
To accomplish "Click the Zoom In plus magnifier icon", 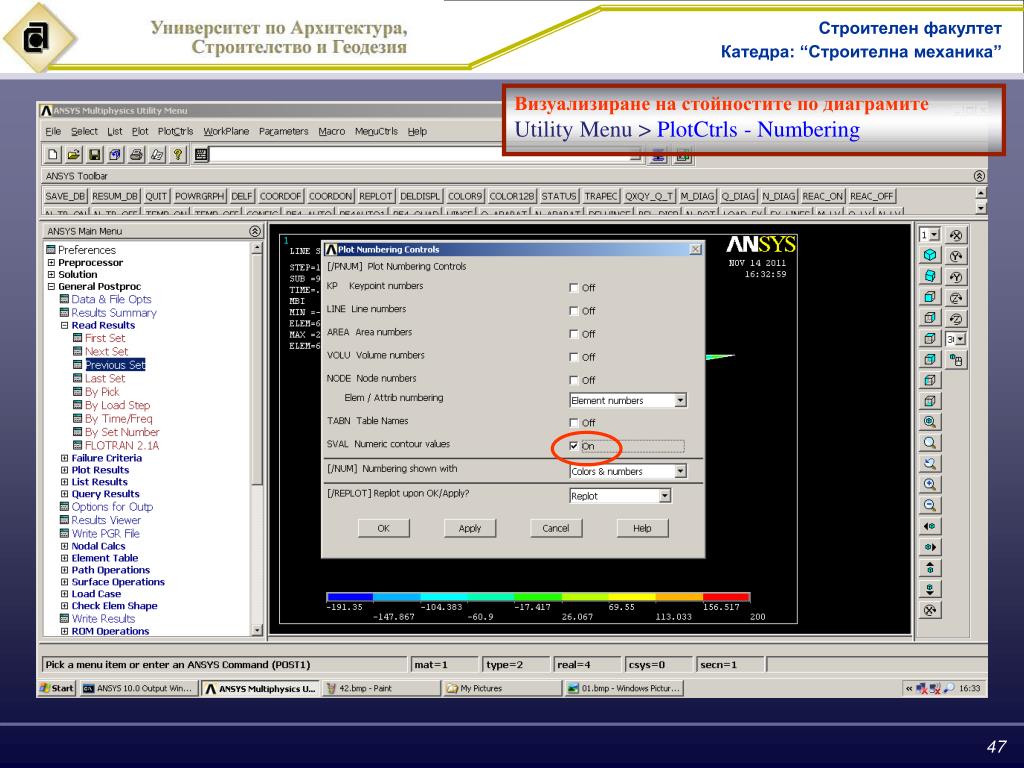I will click(930, 485).
